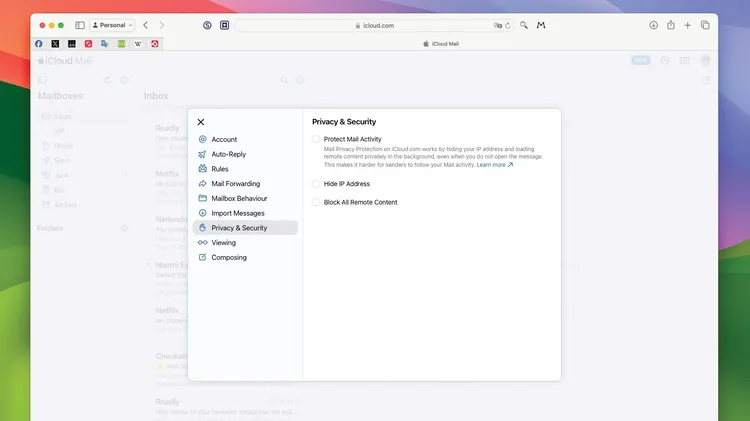Viewport: 750px width, 421px height.
Task: Click the iCloud Mail logo in page header
Action: [65, 61]
